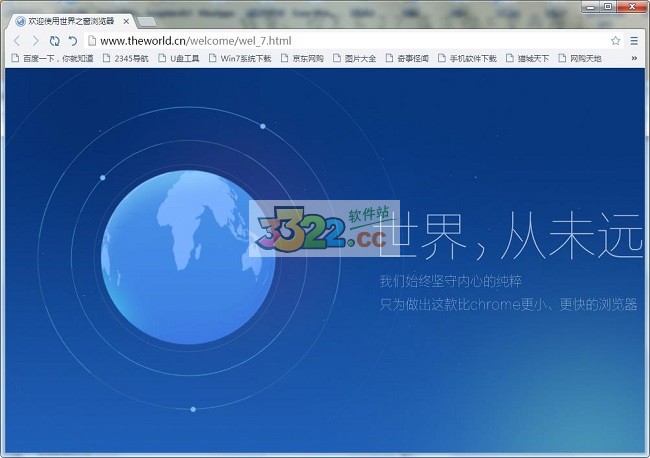Click the text 只为做出这款比chrome更小、更快的浏览器
The height and width of the screenshot is (458, 650).
pos(508,305)
